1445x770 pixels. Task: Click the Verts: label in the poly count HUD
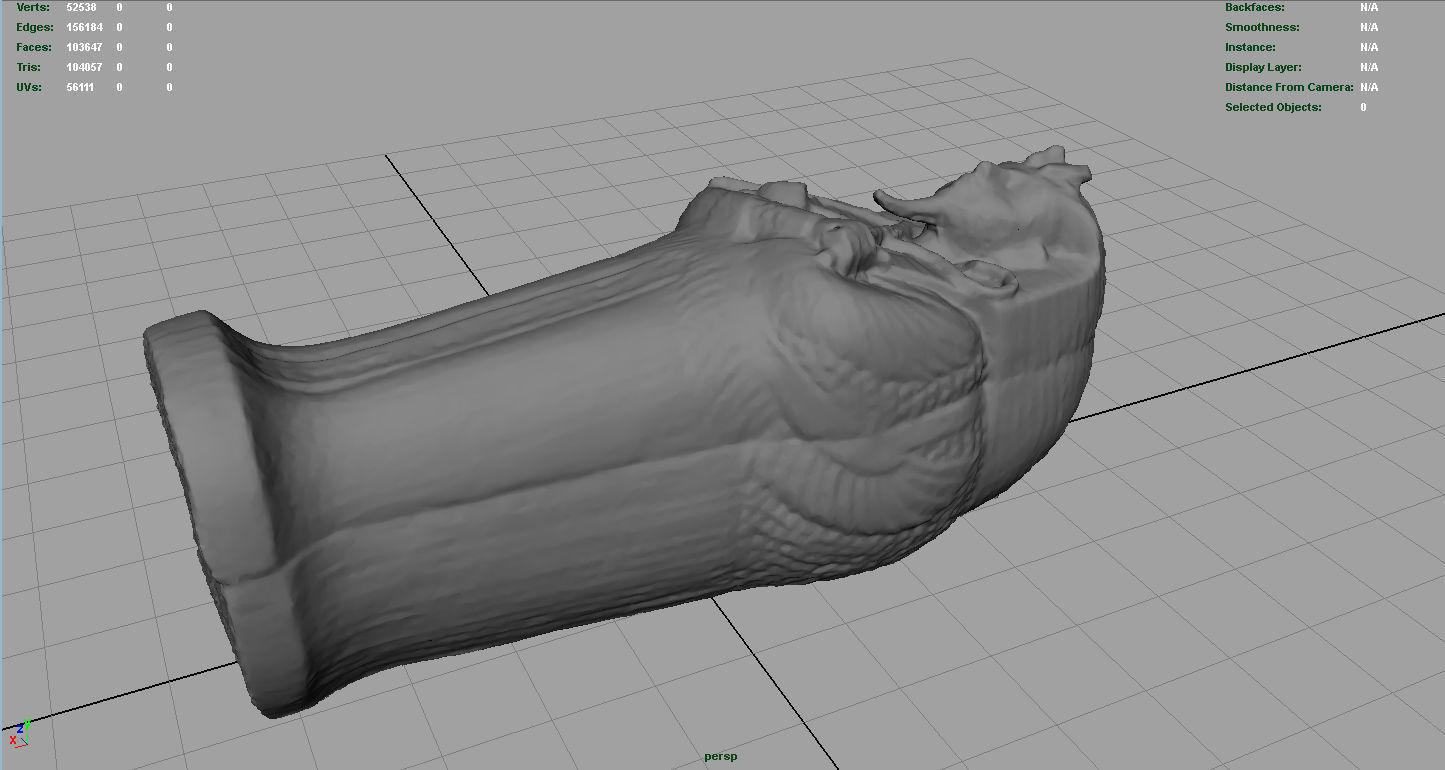(x=33, y=7)
